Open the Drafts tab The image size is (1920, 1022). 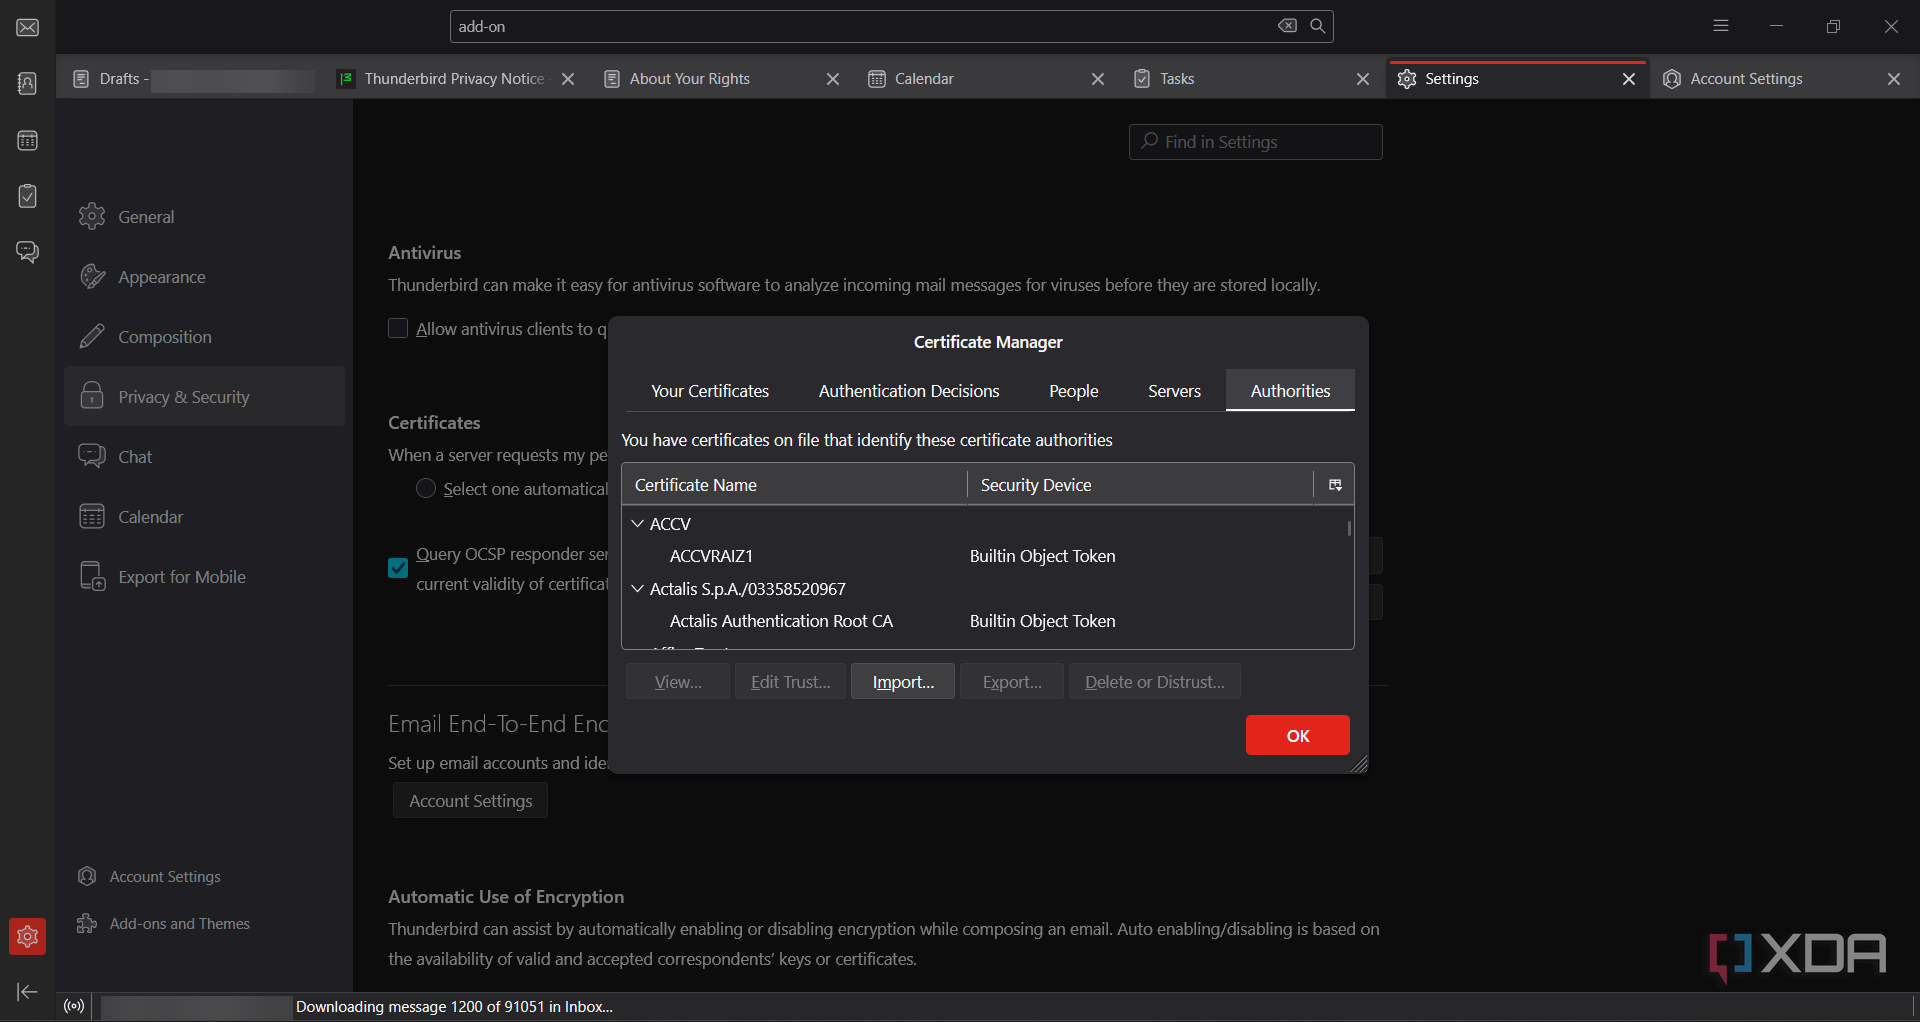191,79
